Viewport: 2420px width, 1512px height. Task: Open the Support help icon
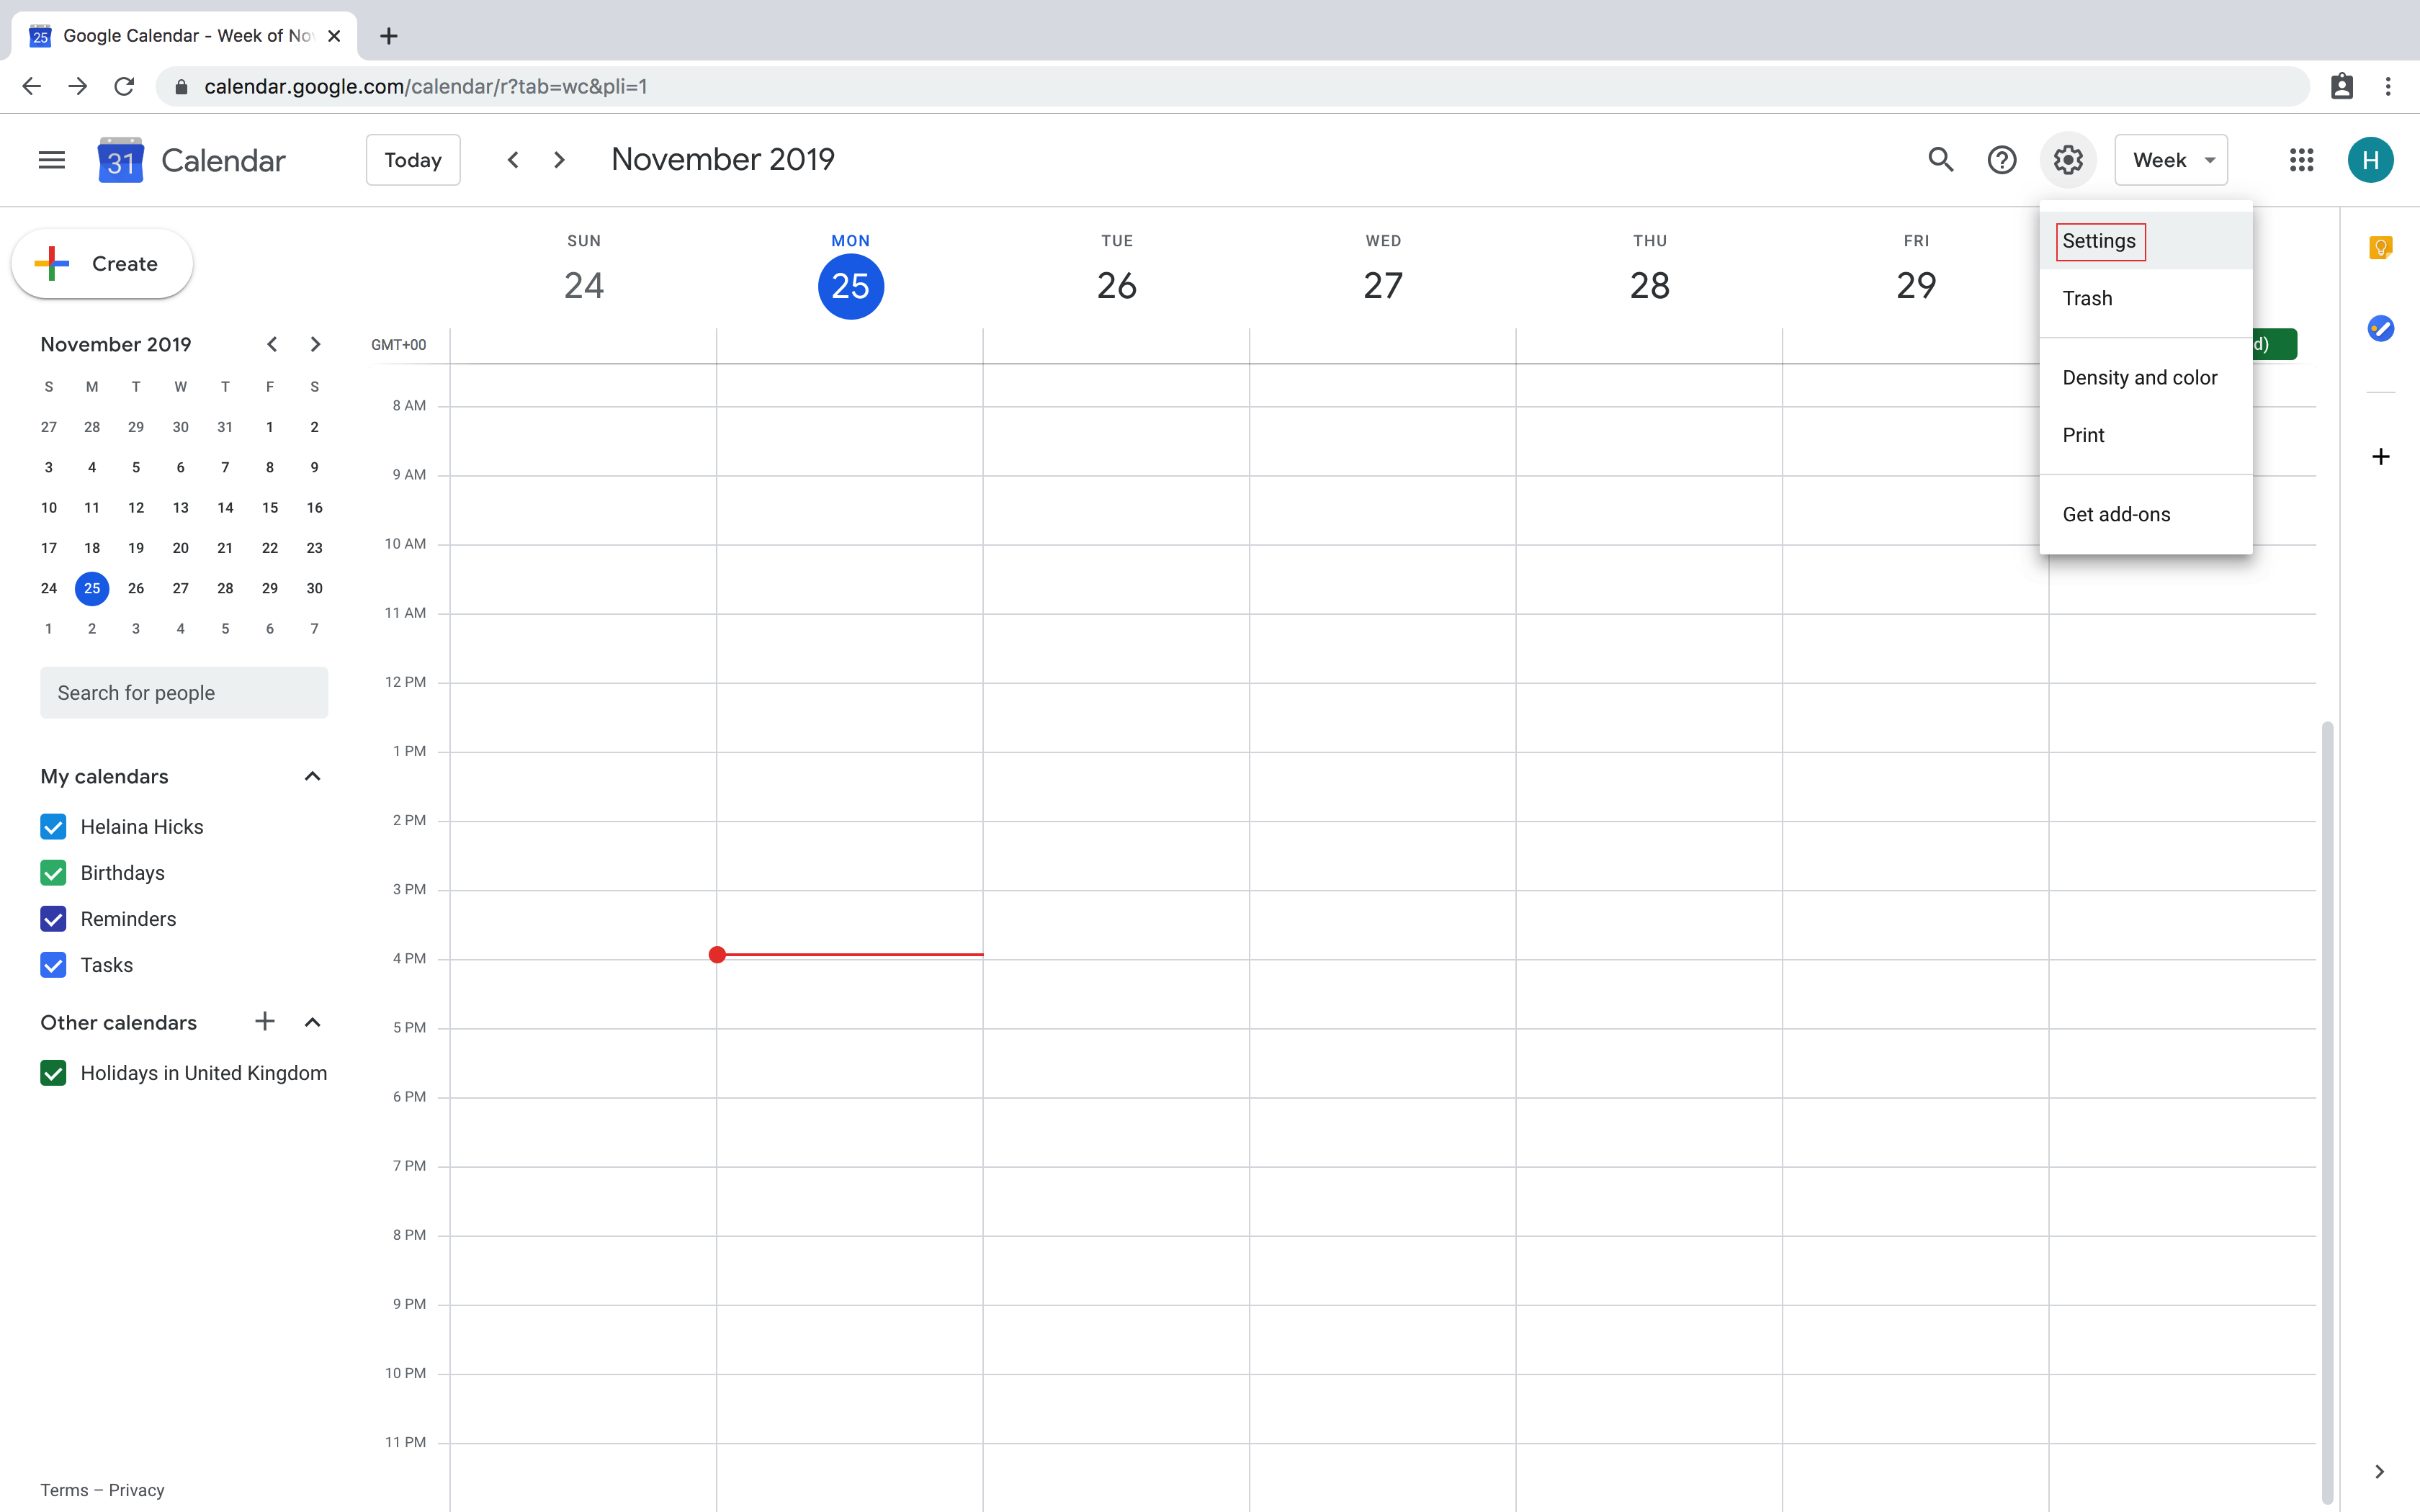coord(2001,160)
